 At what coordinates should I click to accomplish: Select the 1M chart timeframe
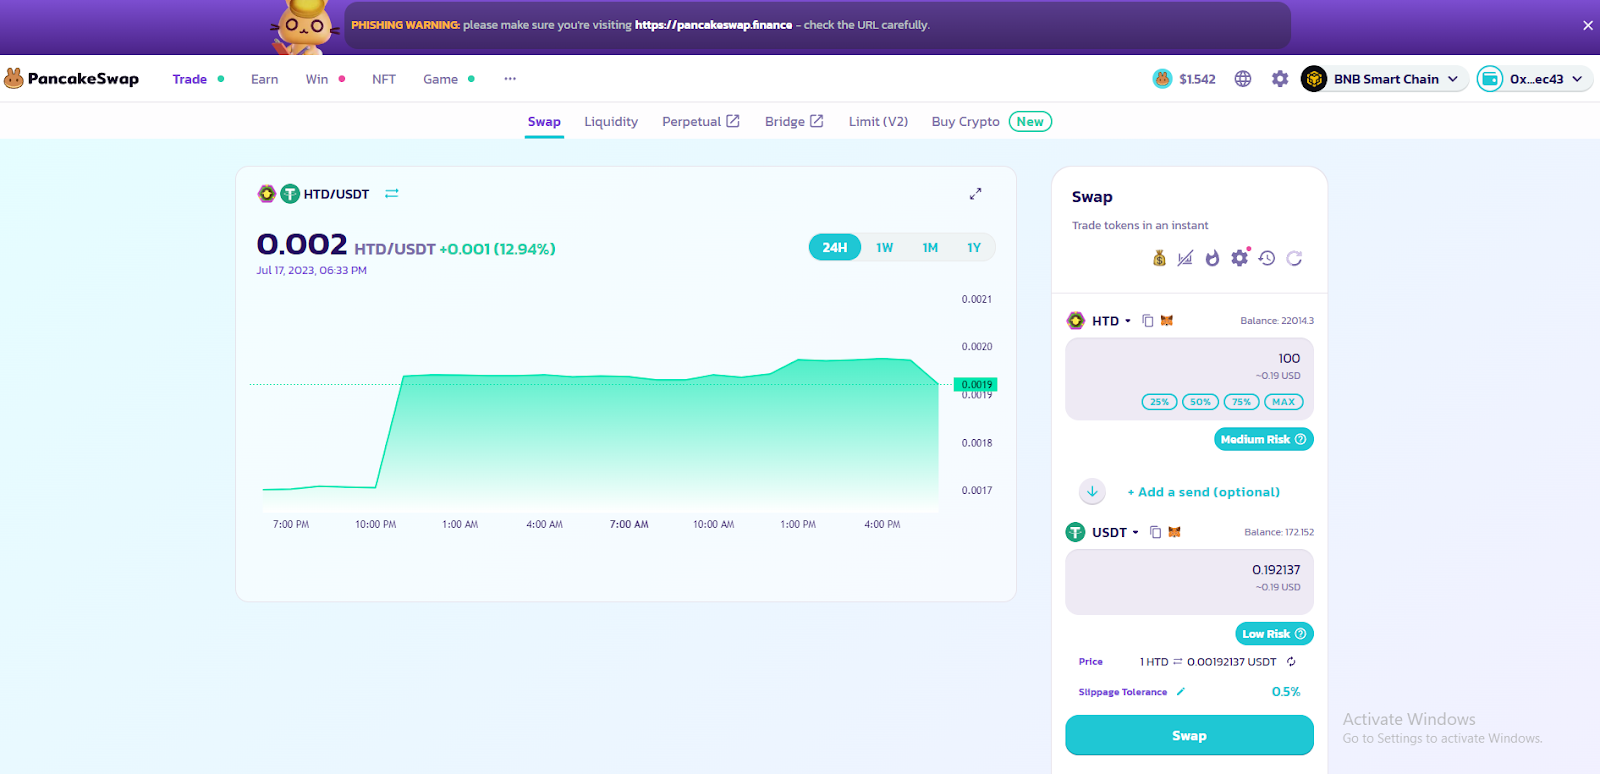[930, 247]
